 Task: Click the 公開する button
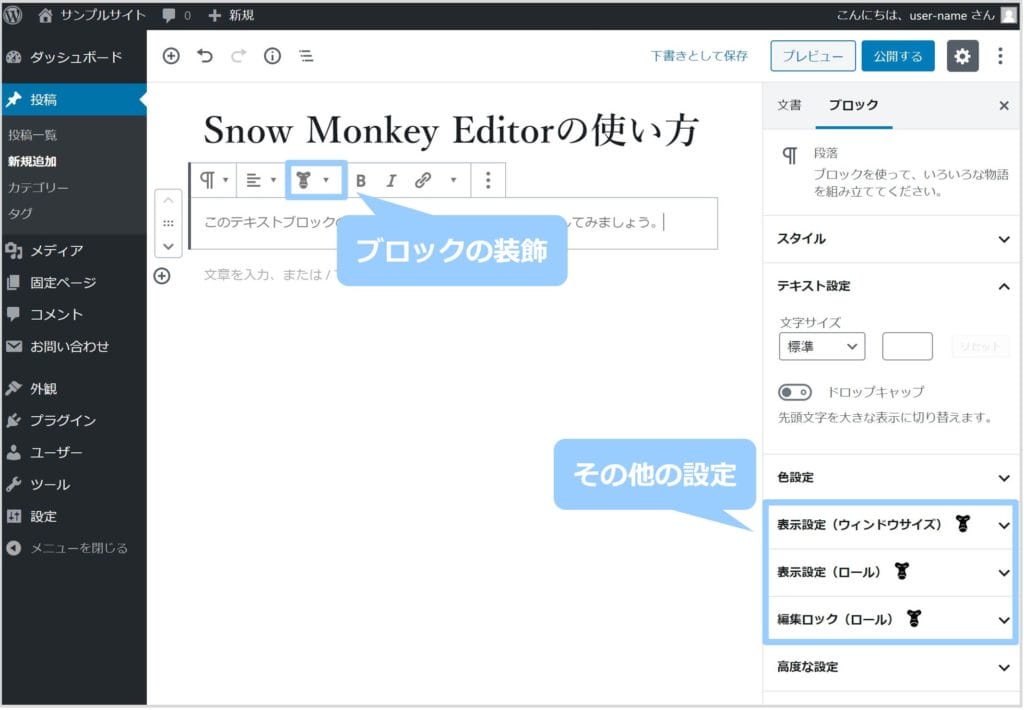click(897, 56)
